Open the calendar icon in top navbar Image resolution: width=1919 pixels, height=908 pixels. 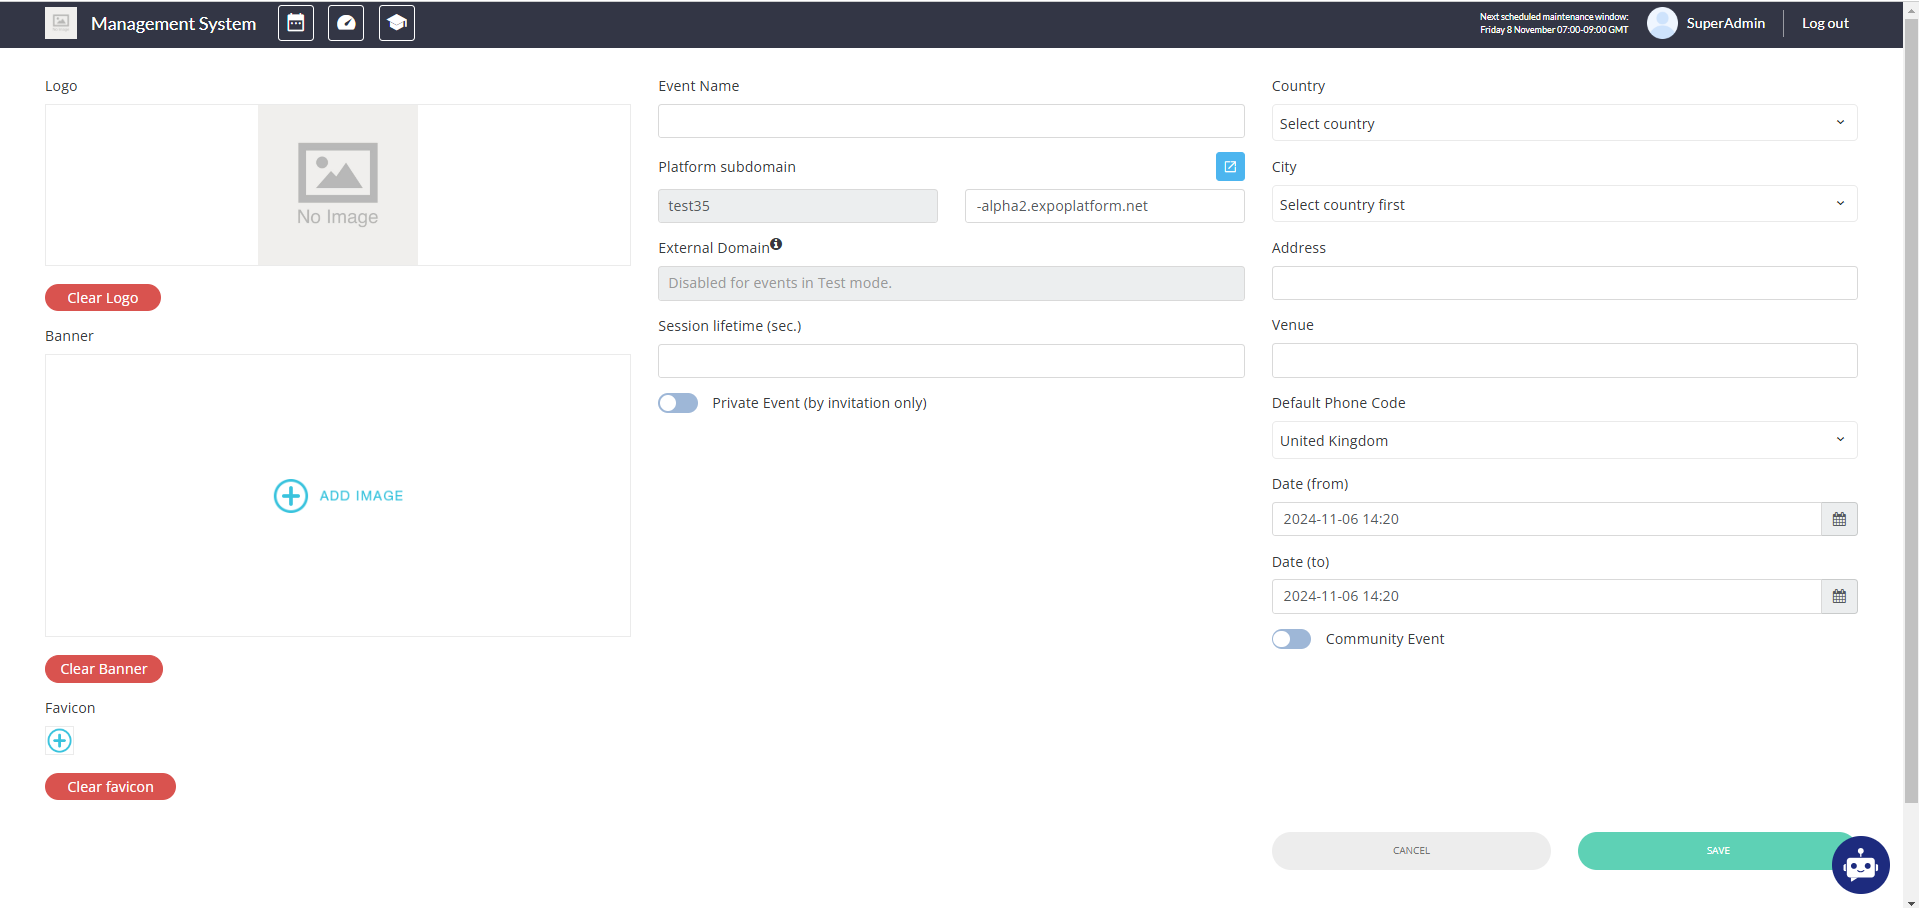click(x=296, y=23)
